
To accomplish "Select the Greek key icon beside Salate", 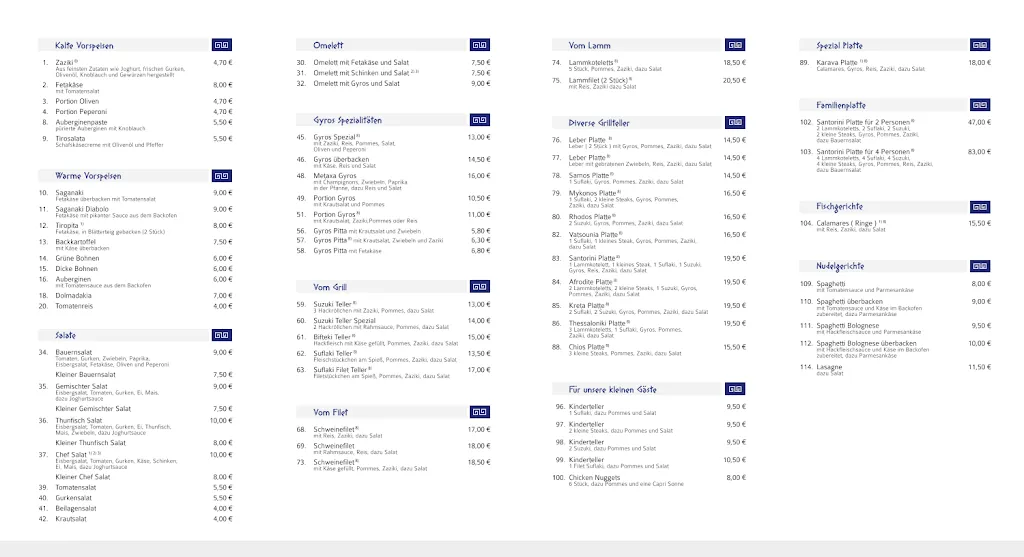I will coord(222,335).
